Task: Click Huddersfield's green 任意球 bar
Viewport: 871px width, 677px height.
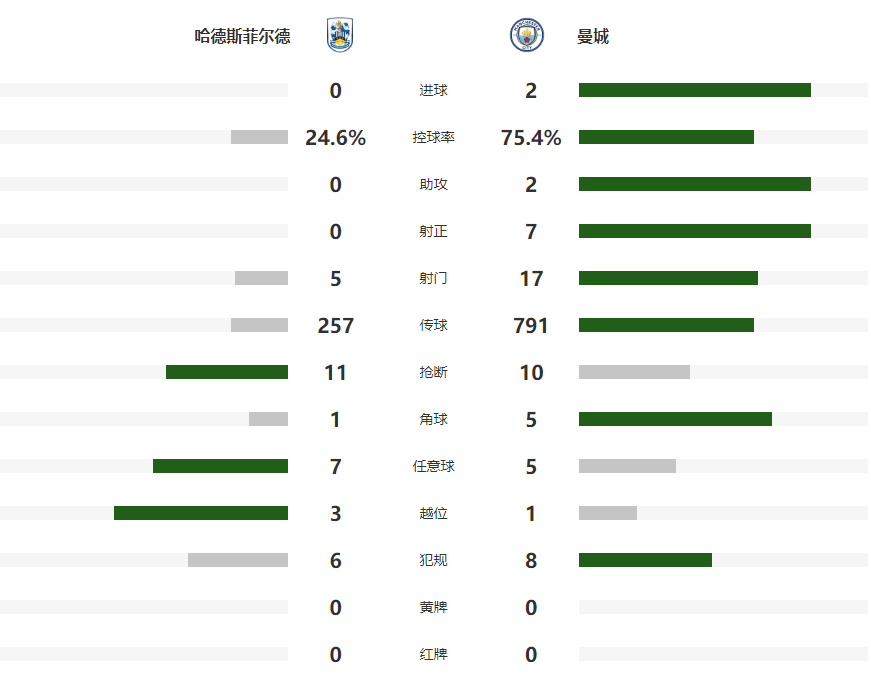Action: (x=220, y=466)
